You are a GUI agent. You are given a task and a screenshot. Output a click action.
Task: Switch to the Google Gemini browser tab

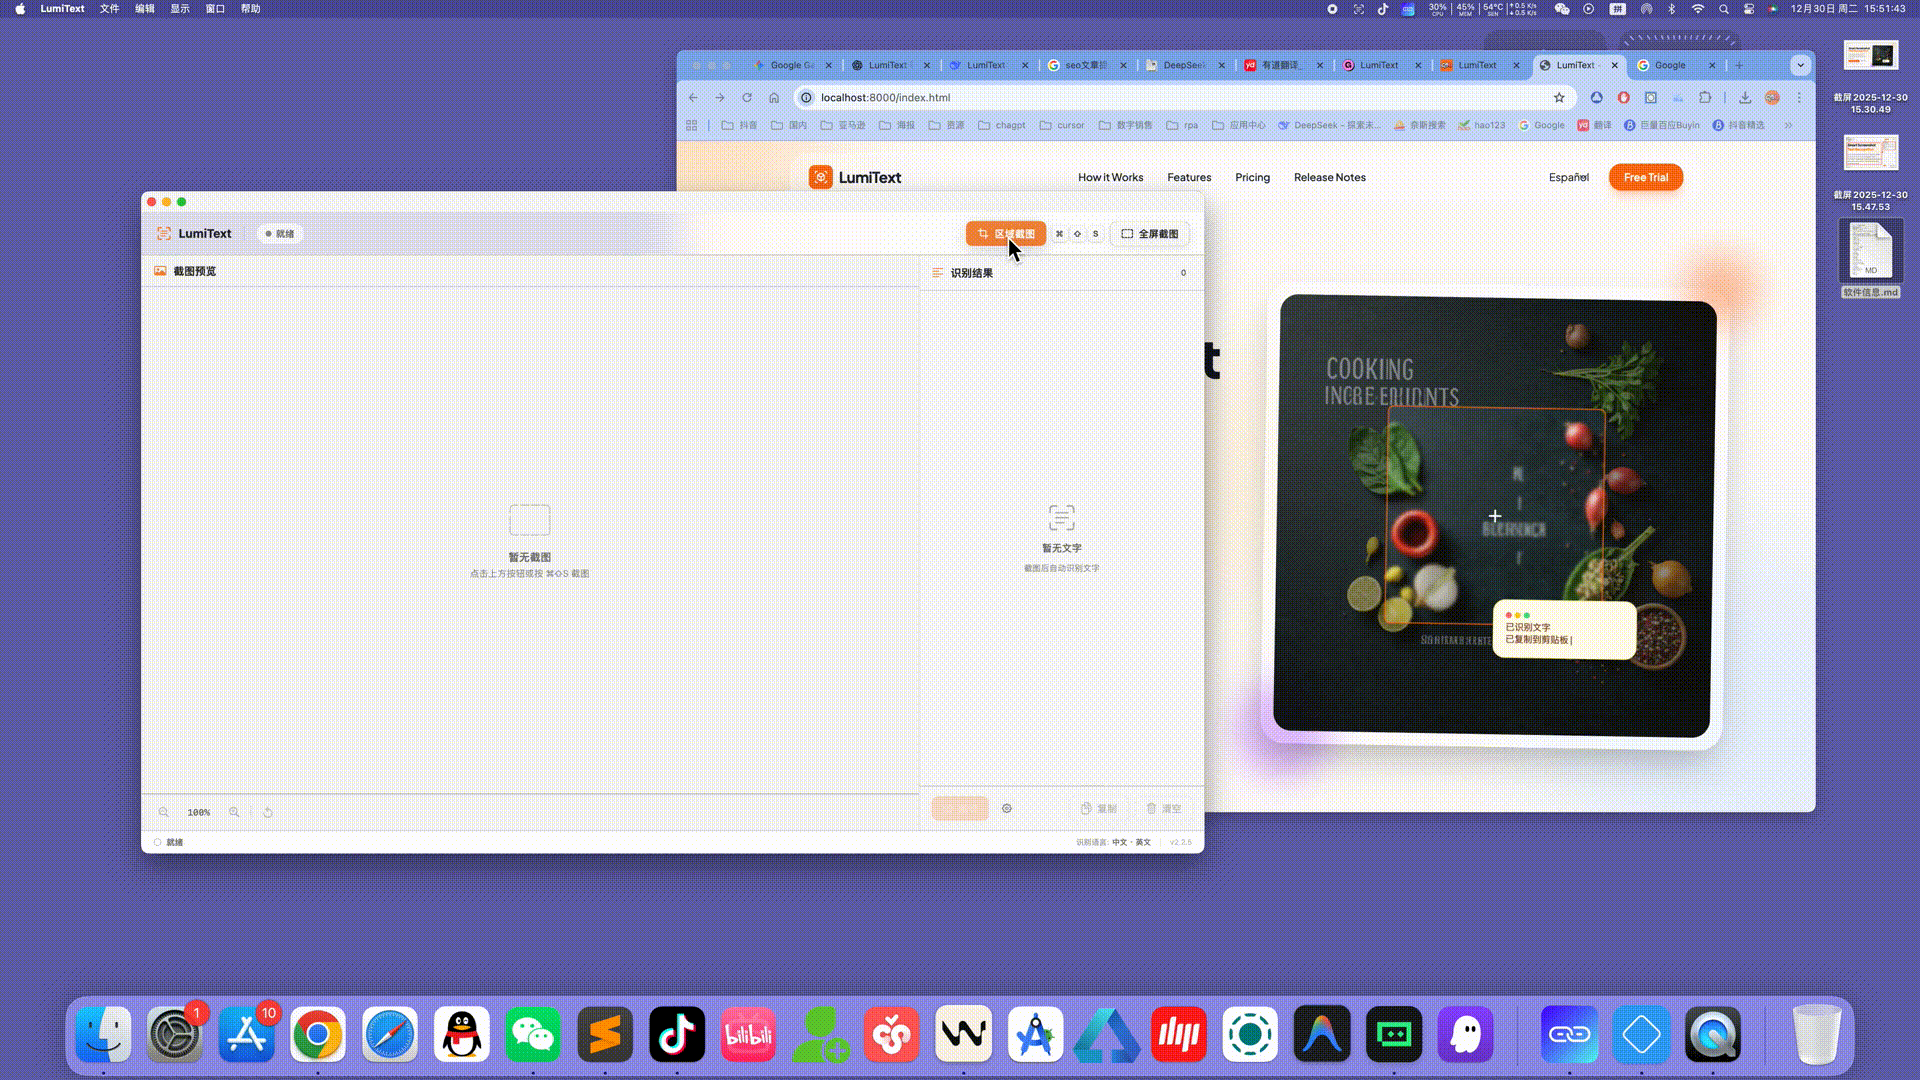tap(790, 65)
